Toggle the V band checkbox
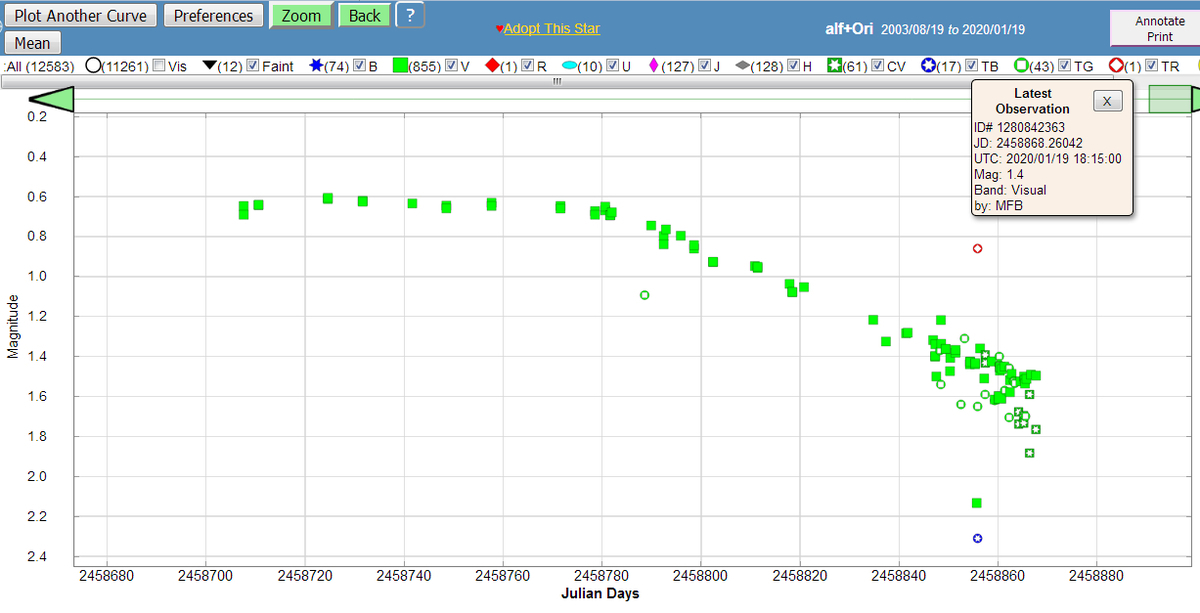The image size is (1200, 613). [x=451, y=66]
